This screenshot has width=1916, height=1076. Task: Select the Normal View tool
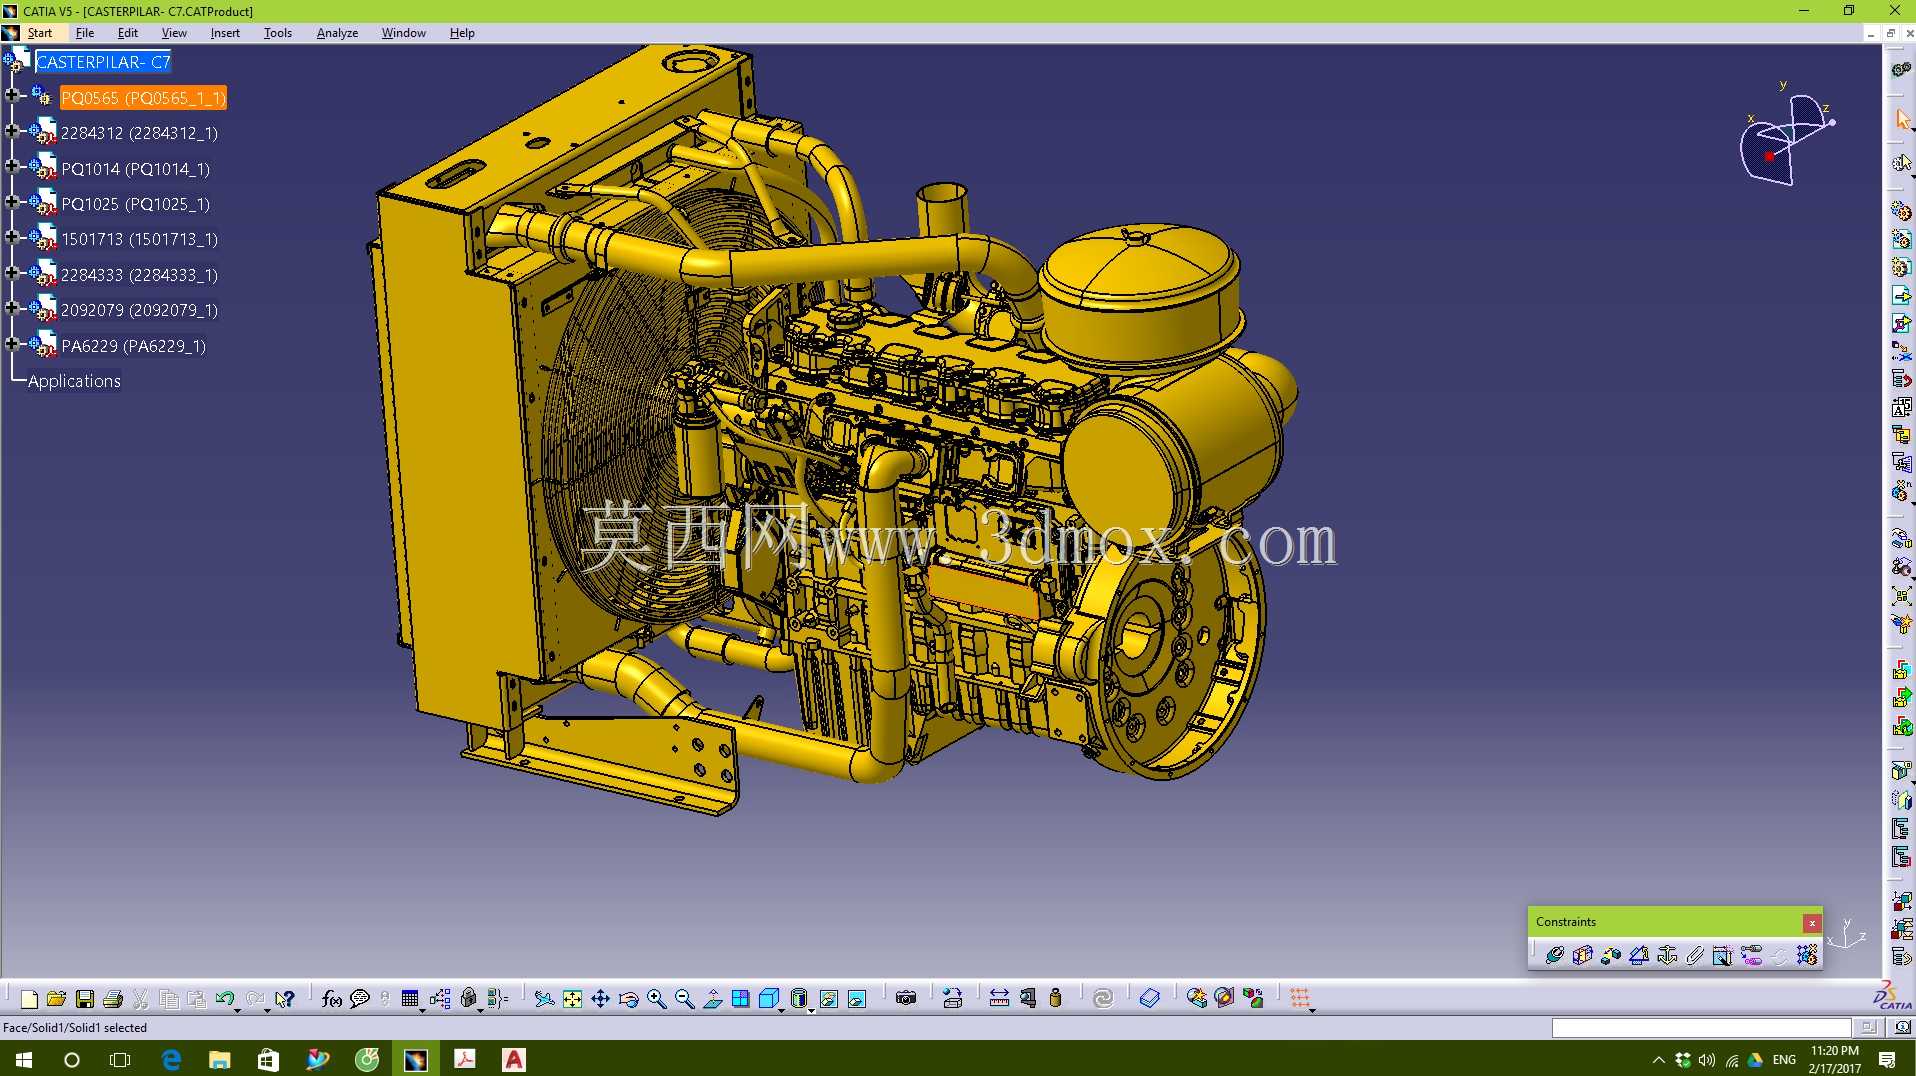tap(713, 998)
